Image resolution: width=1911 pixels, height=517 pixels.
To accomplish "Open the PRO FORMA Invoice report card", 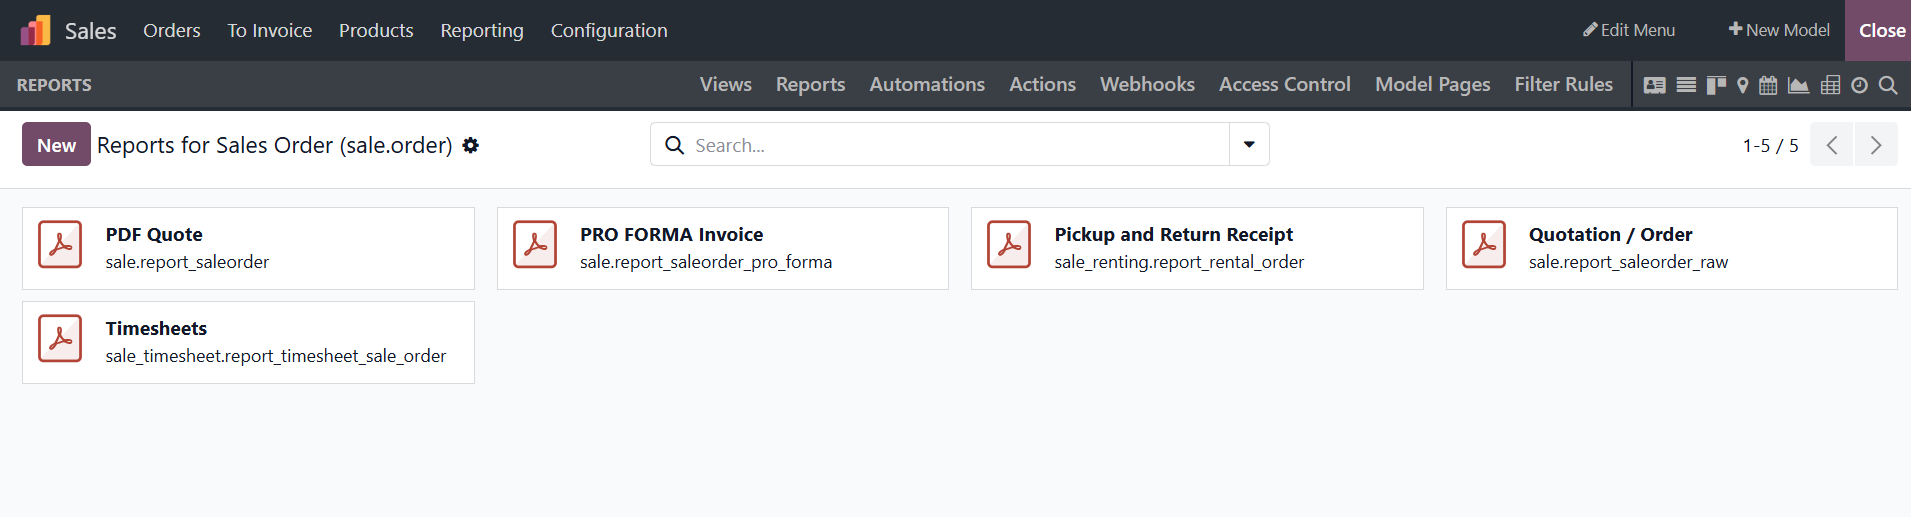I will pyautogui.click(x=722, y=248).
